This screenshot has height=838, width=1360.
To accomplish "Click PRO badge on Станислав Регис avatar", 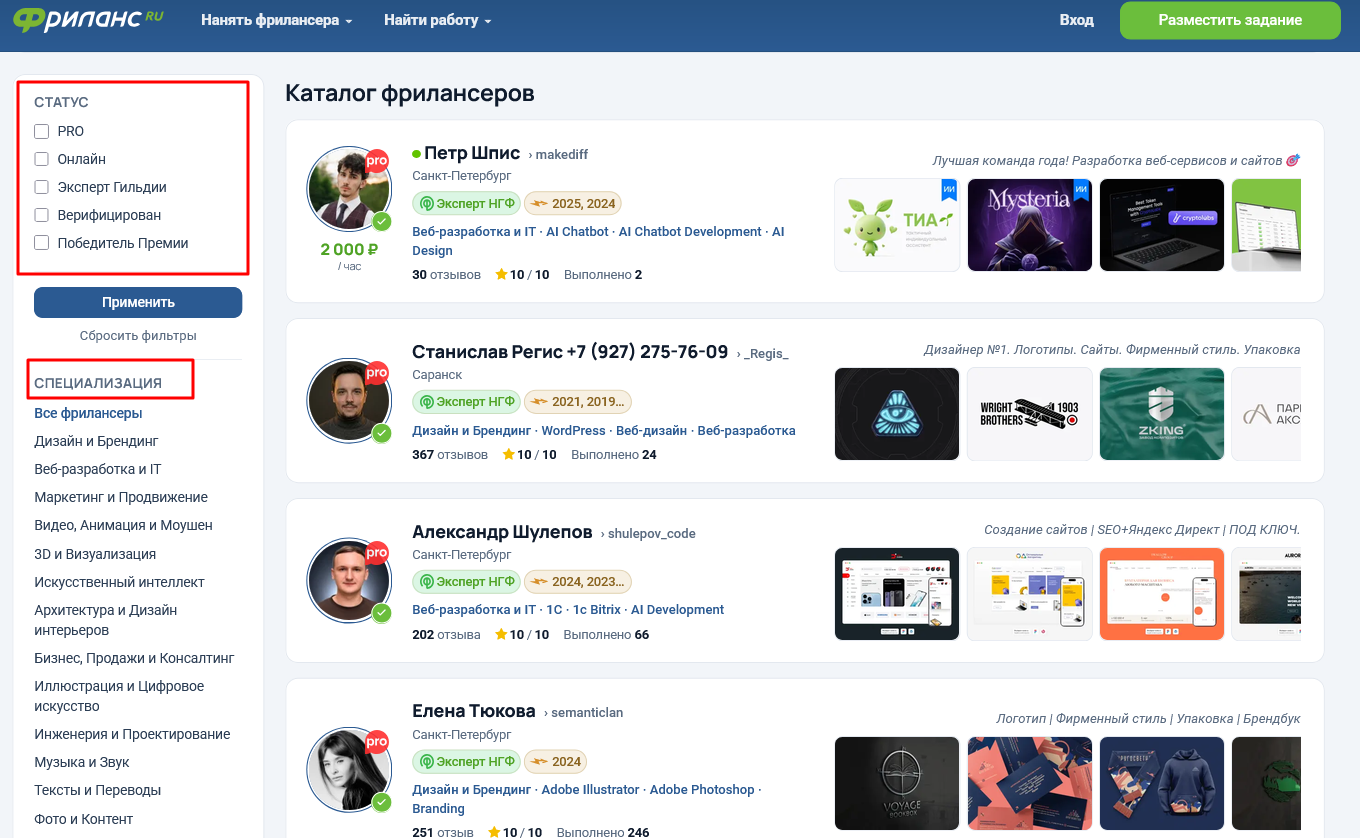I will click(x=377, y=372).
